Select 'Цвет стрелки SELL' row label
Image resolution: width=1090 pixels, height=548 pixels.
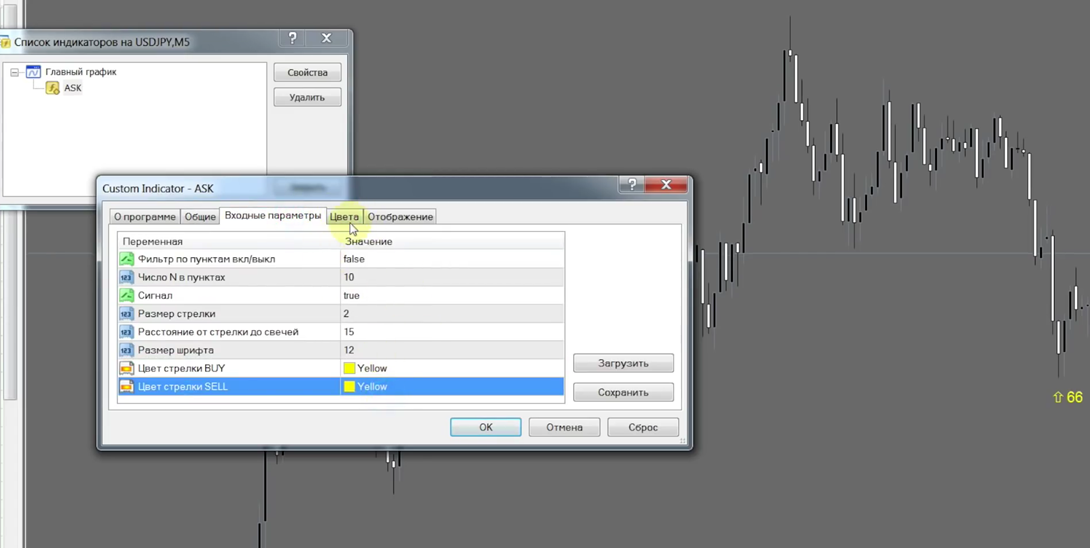[183, 387]
